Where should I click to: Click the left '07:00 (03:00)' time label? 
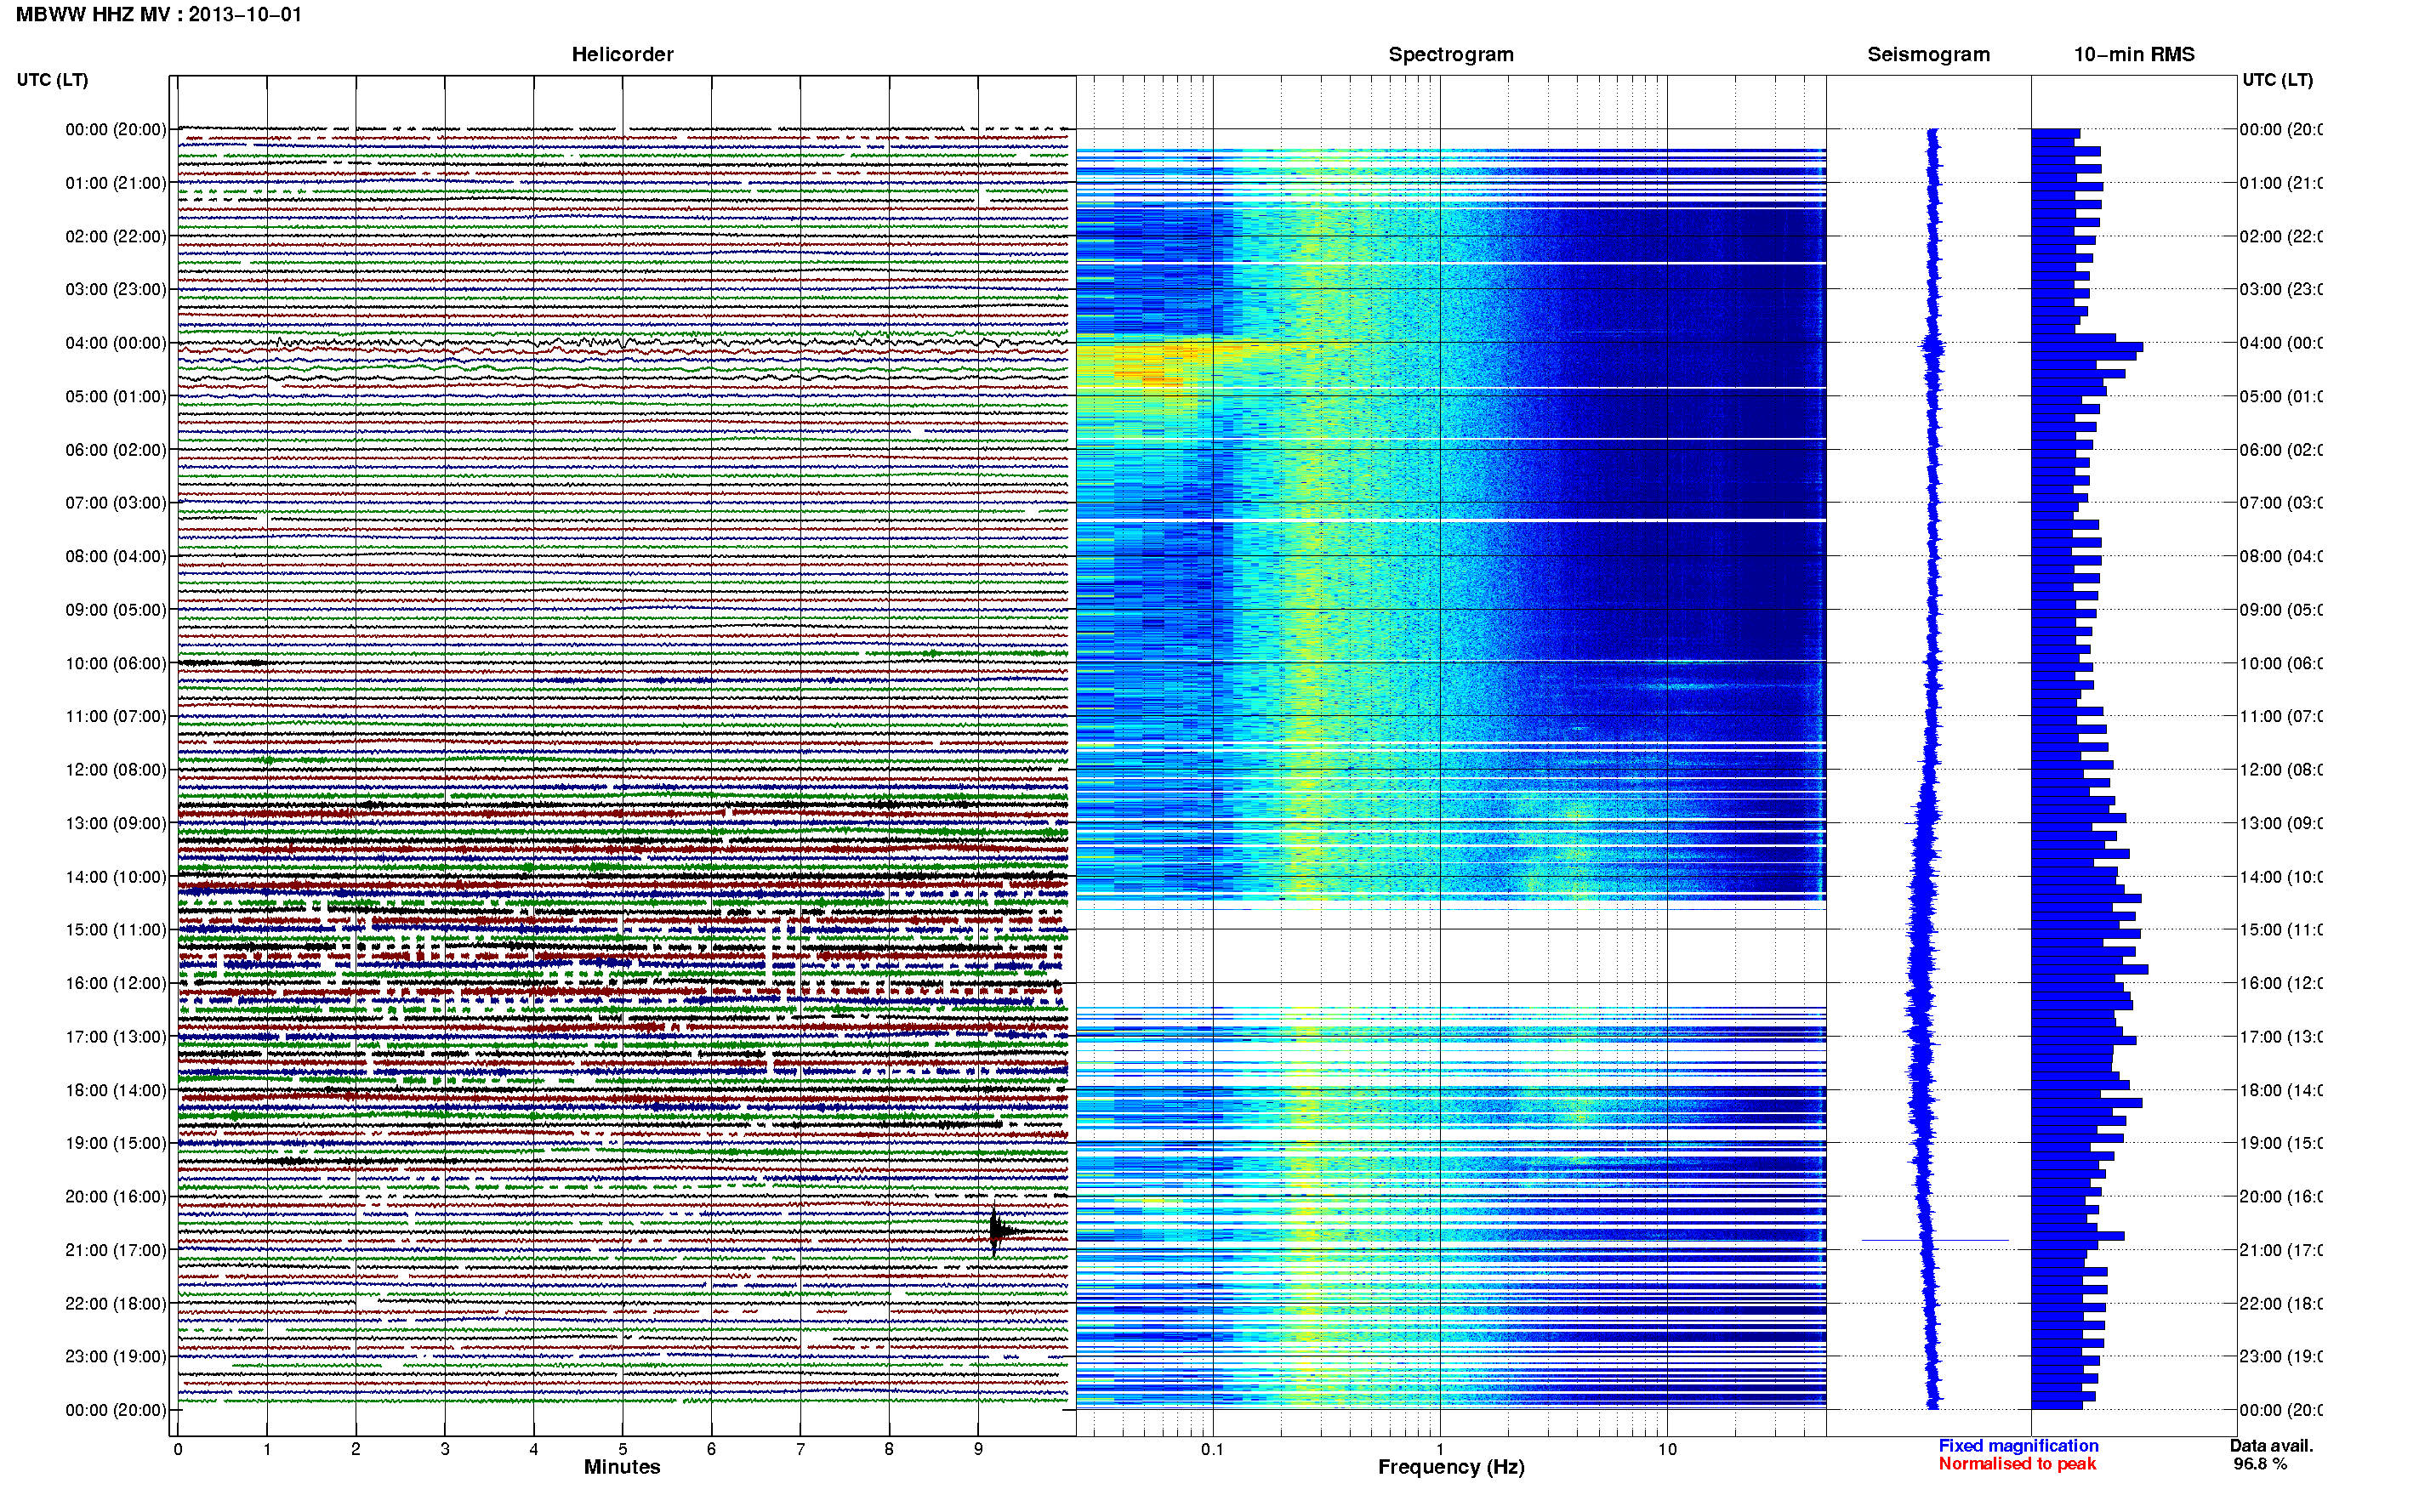(116, 502)
